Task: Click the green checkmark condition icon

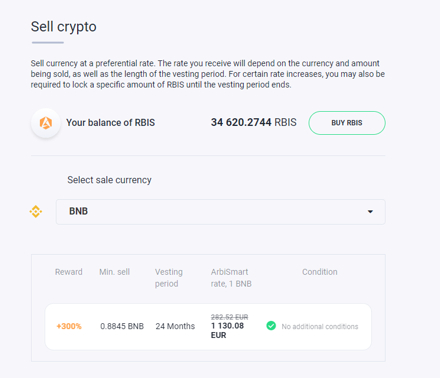Action: pyautogui.click(x=271, y=326)
